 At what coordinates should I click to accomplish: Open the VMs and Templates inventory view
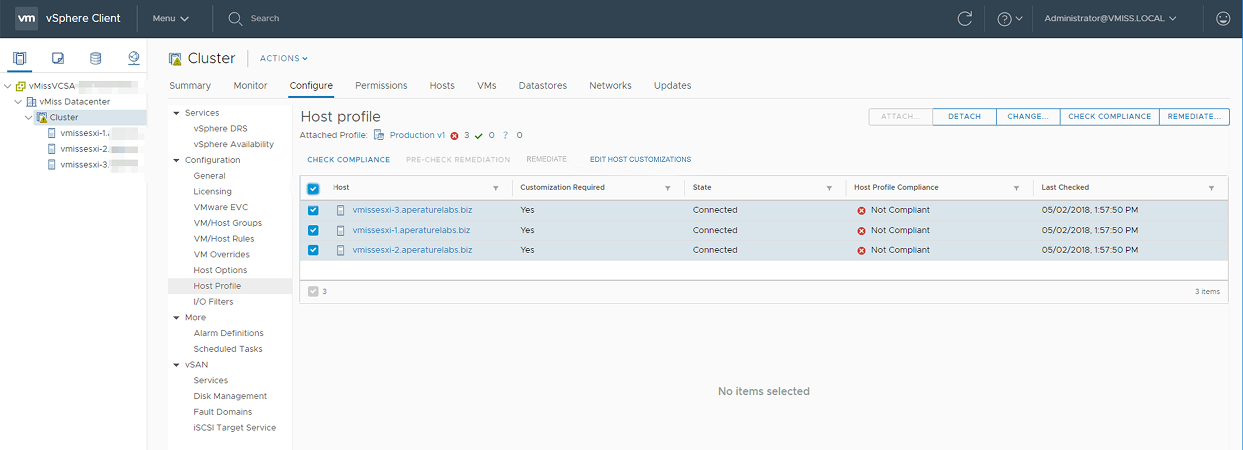[x=58, y=58]
